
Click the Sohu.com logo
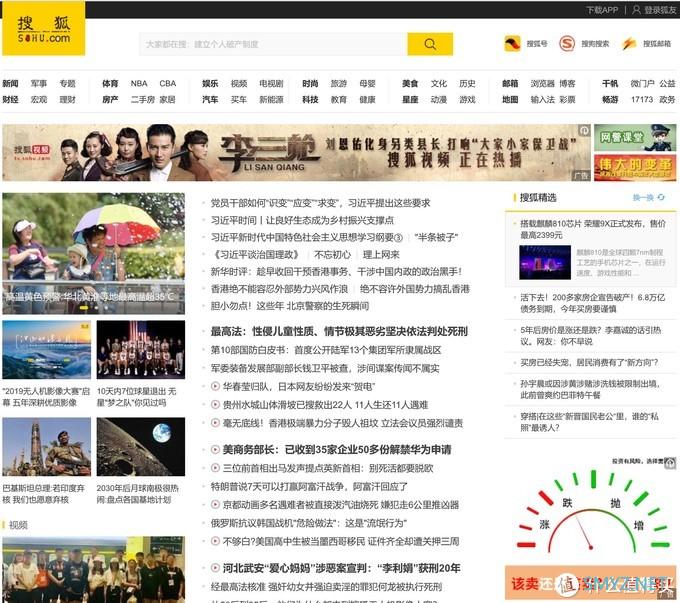click(x=43, y=29)
